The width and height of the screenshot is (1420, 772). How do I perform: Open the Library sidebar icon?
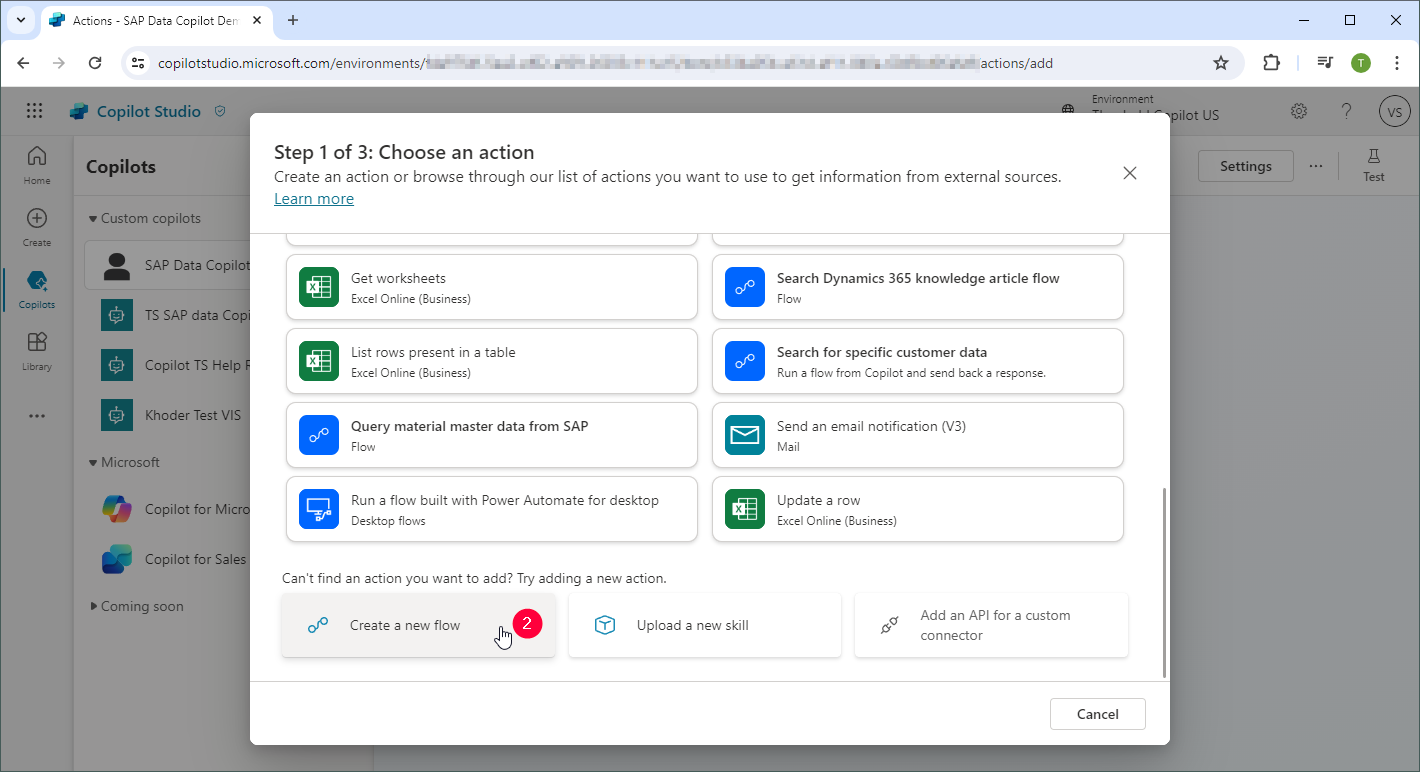[x=37, y=342]
